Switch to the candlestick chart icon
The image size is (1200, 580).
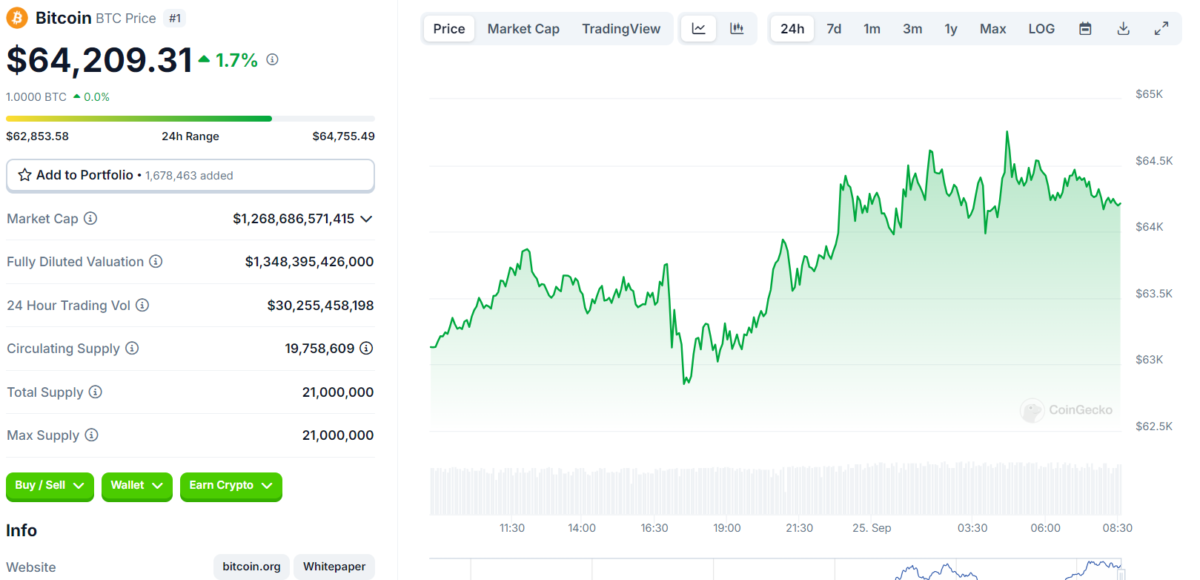pos(737,29)
